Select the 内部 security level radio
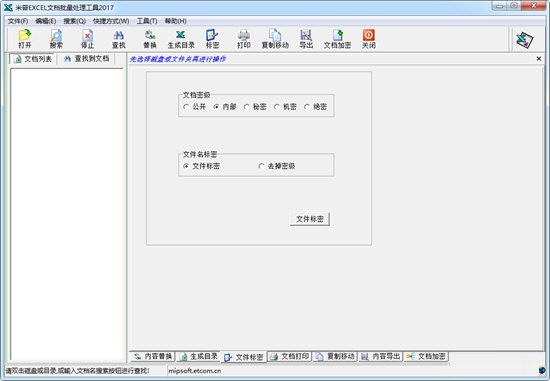Viewport: 550px width, 381px height. pyautogui.click(x=225, y=107)
